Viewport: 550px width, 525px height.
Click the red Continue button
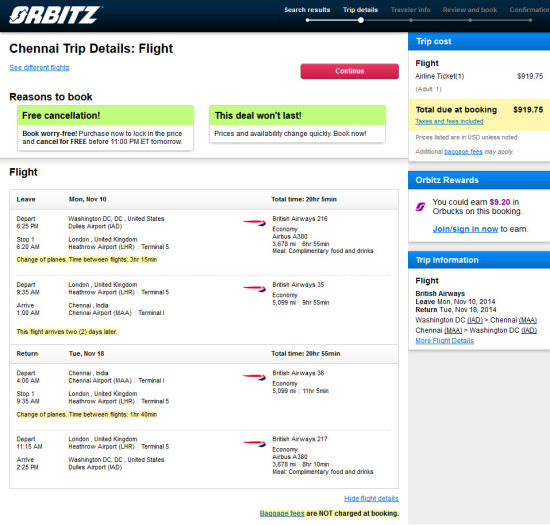point(349,71)
